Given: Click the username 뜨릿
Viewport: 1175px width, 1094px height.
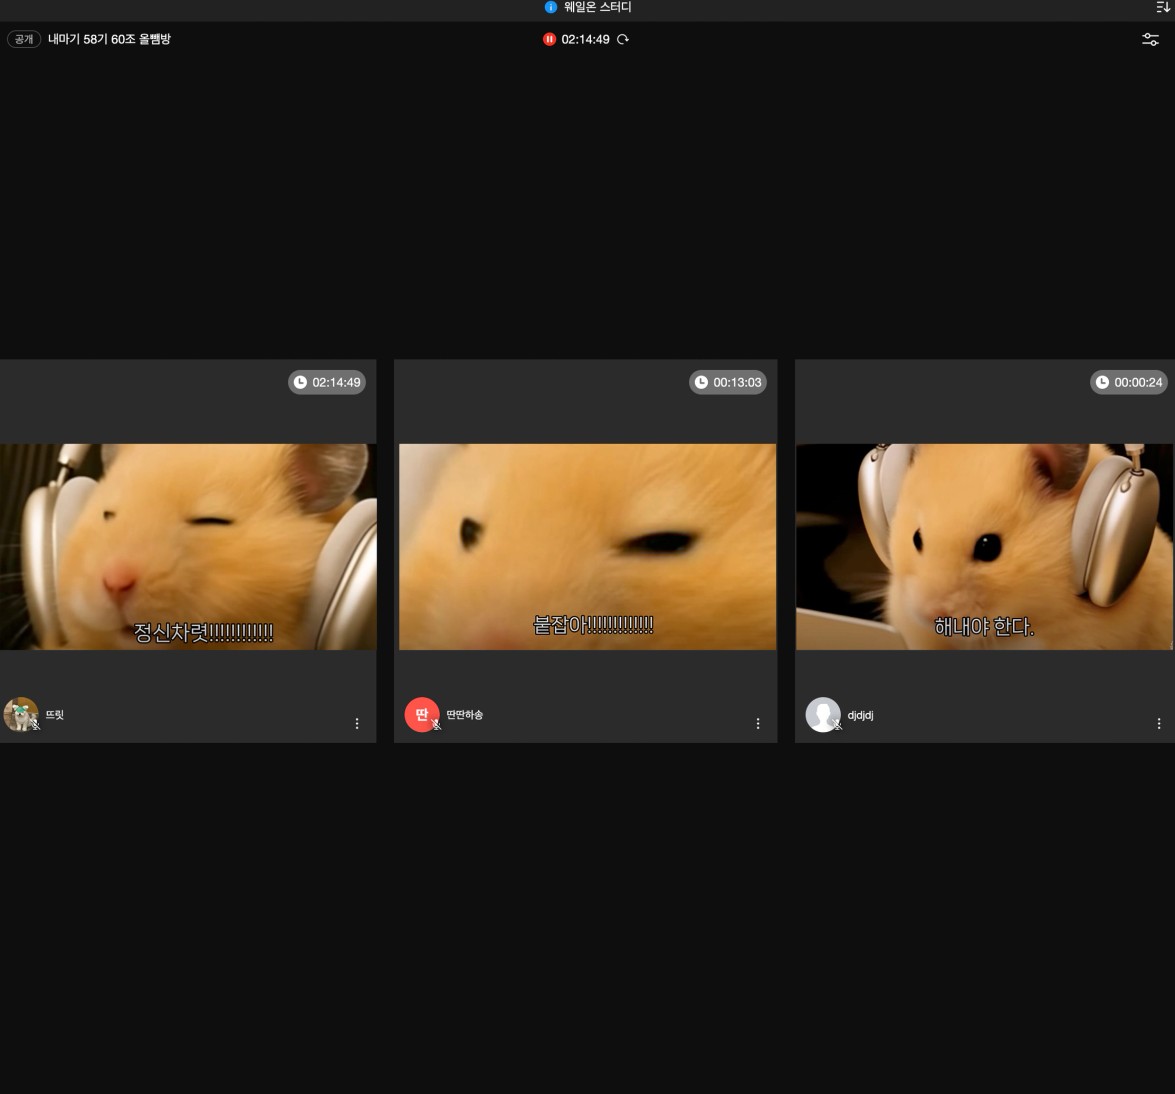Looking at the screenshot, I should tap(55, 715).
